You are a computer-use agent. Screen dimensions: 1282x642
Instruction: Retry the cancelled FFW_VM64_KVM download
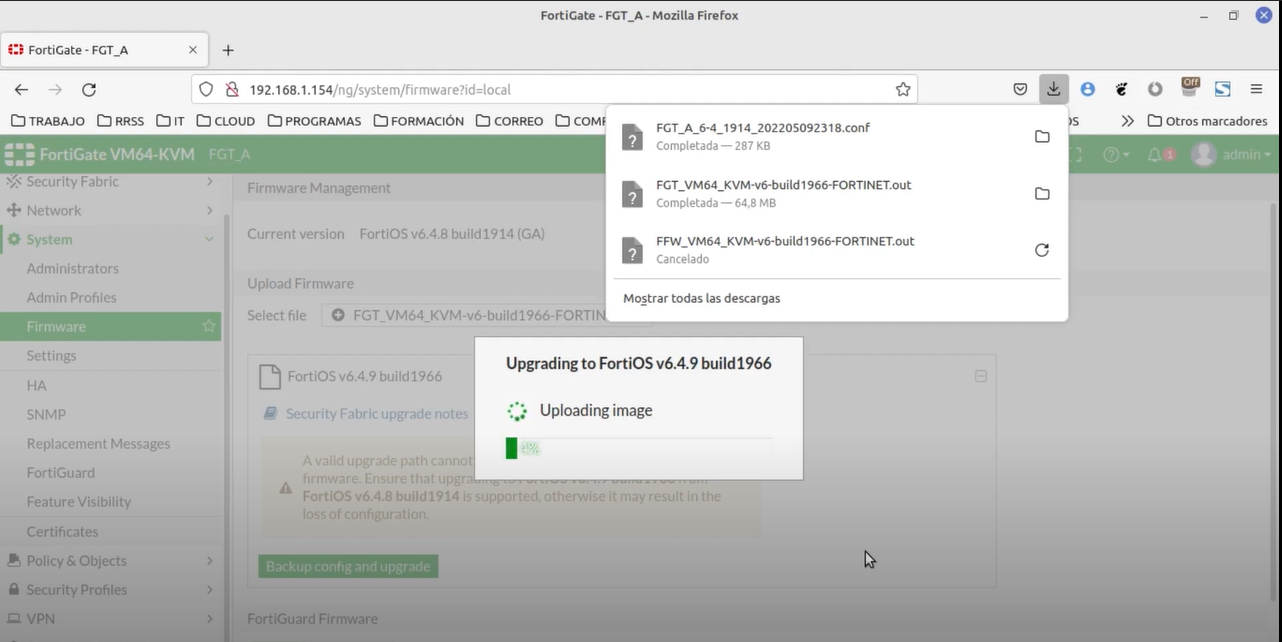click(1042, 250)
